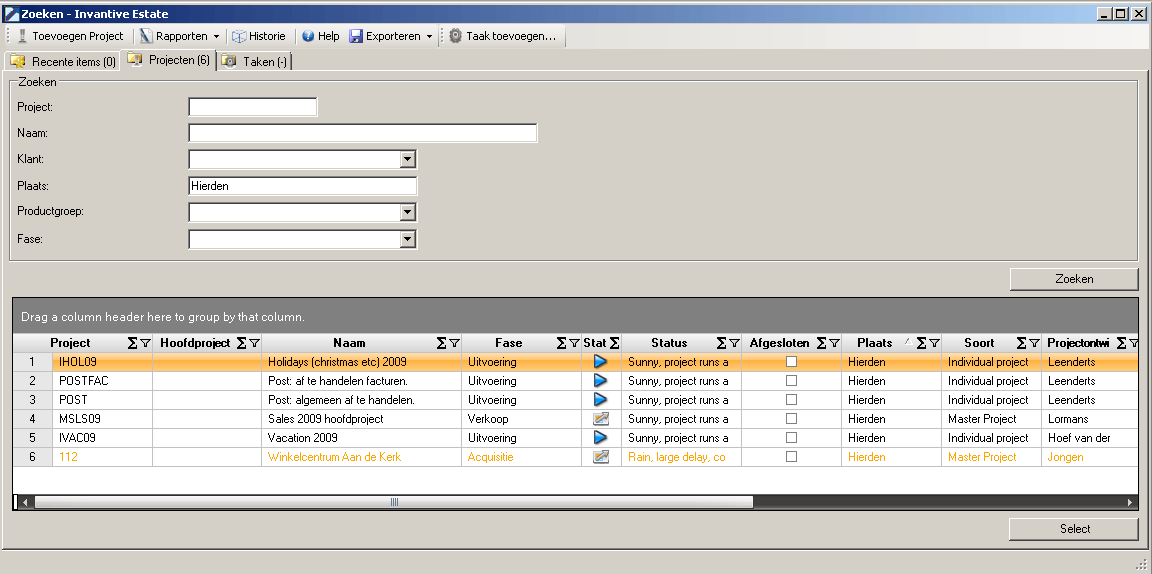Toggle Afgesloten checkbox for POSTFAC

791,381
